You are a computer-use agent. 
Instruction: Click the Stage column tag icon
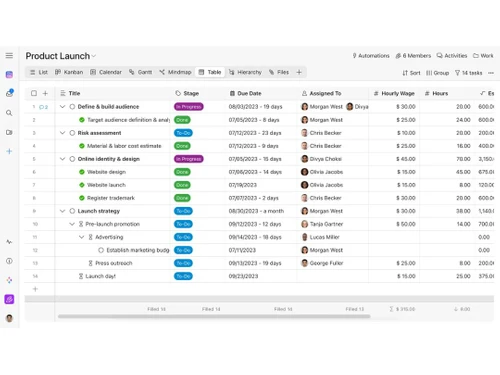[178, 93]
